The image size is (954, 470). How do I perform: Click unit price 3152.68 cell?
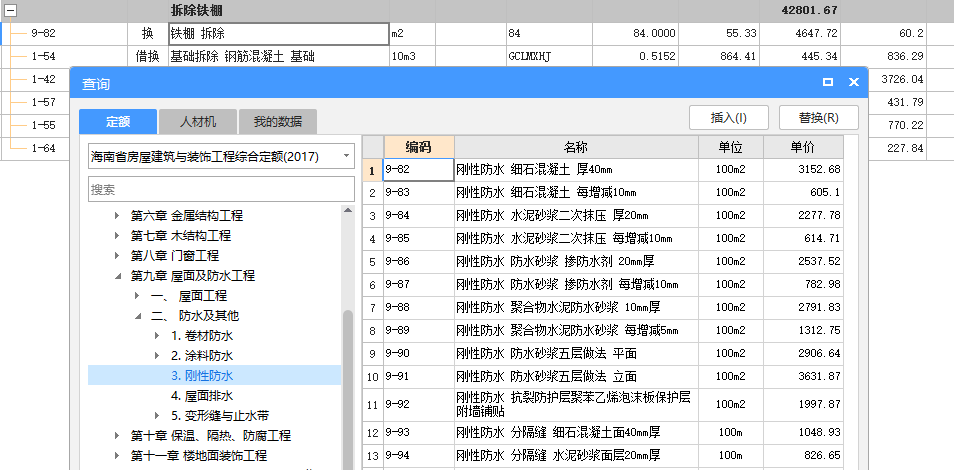(803, 170)
